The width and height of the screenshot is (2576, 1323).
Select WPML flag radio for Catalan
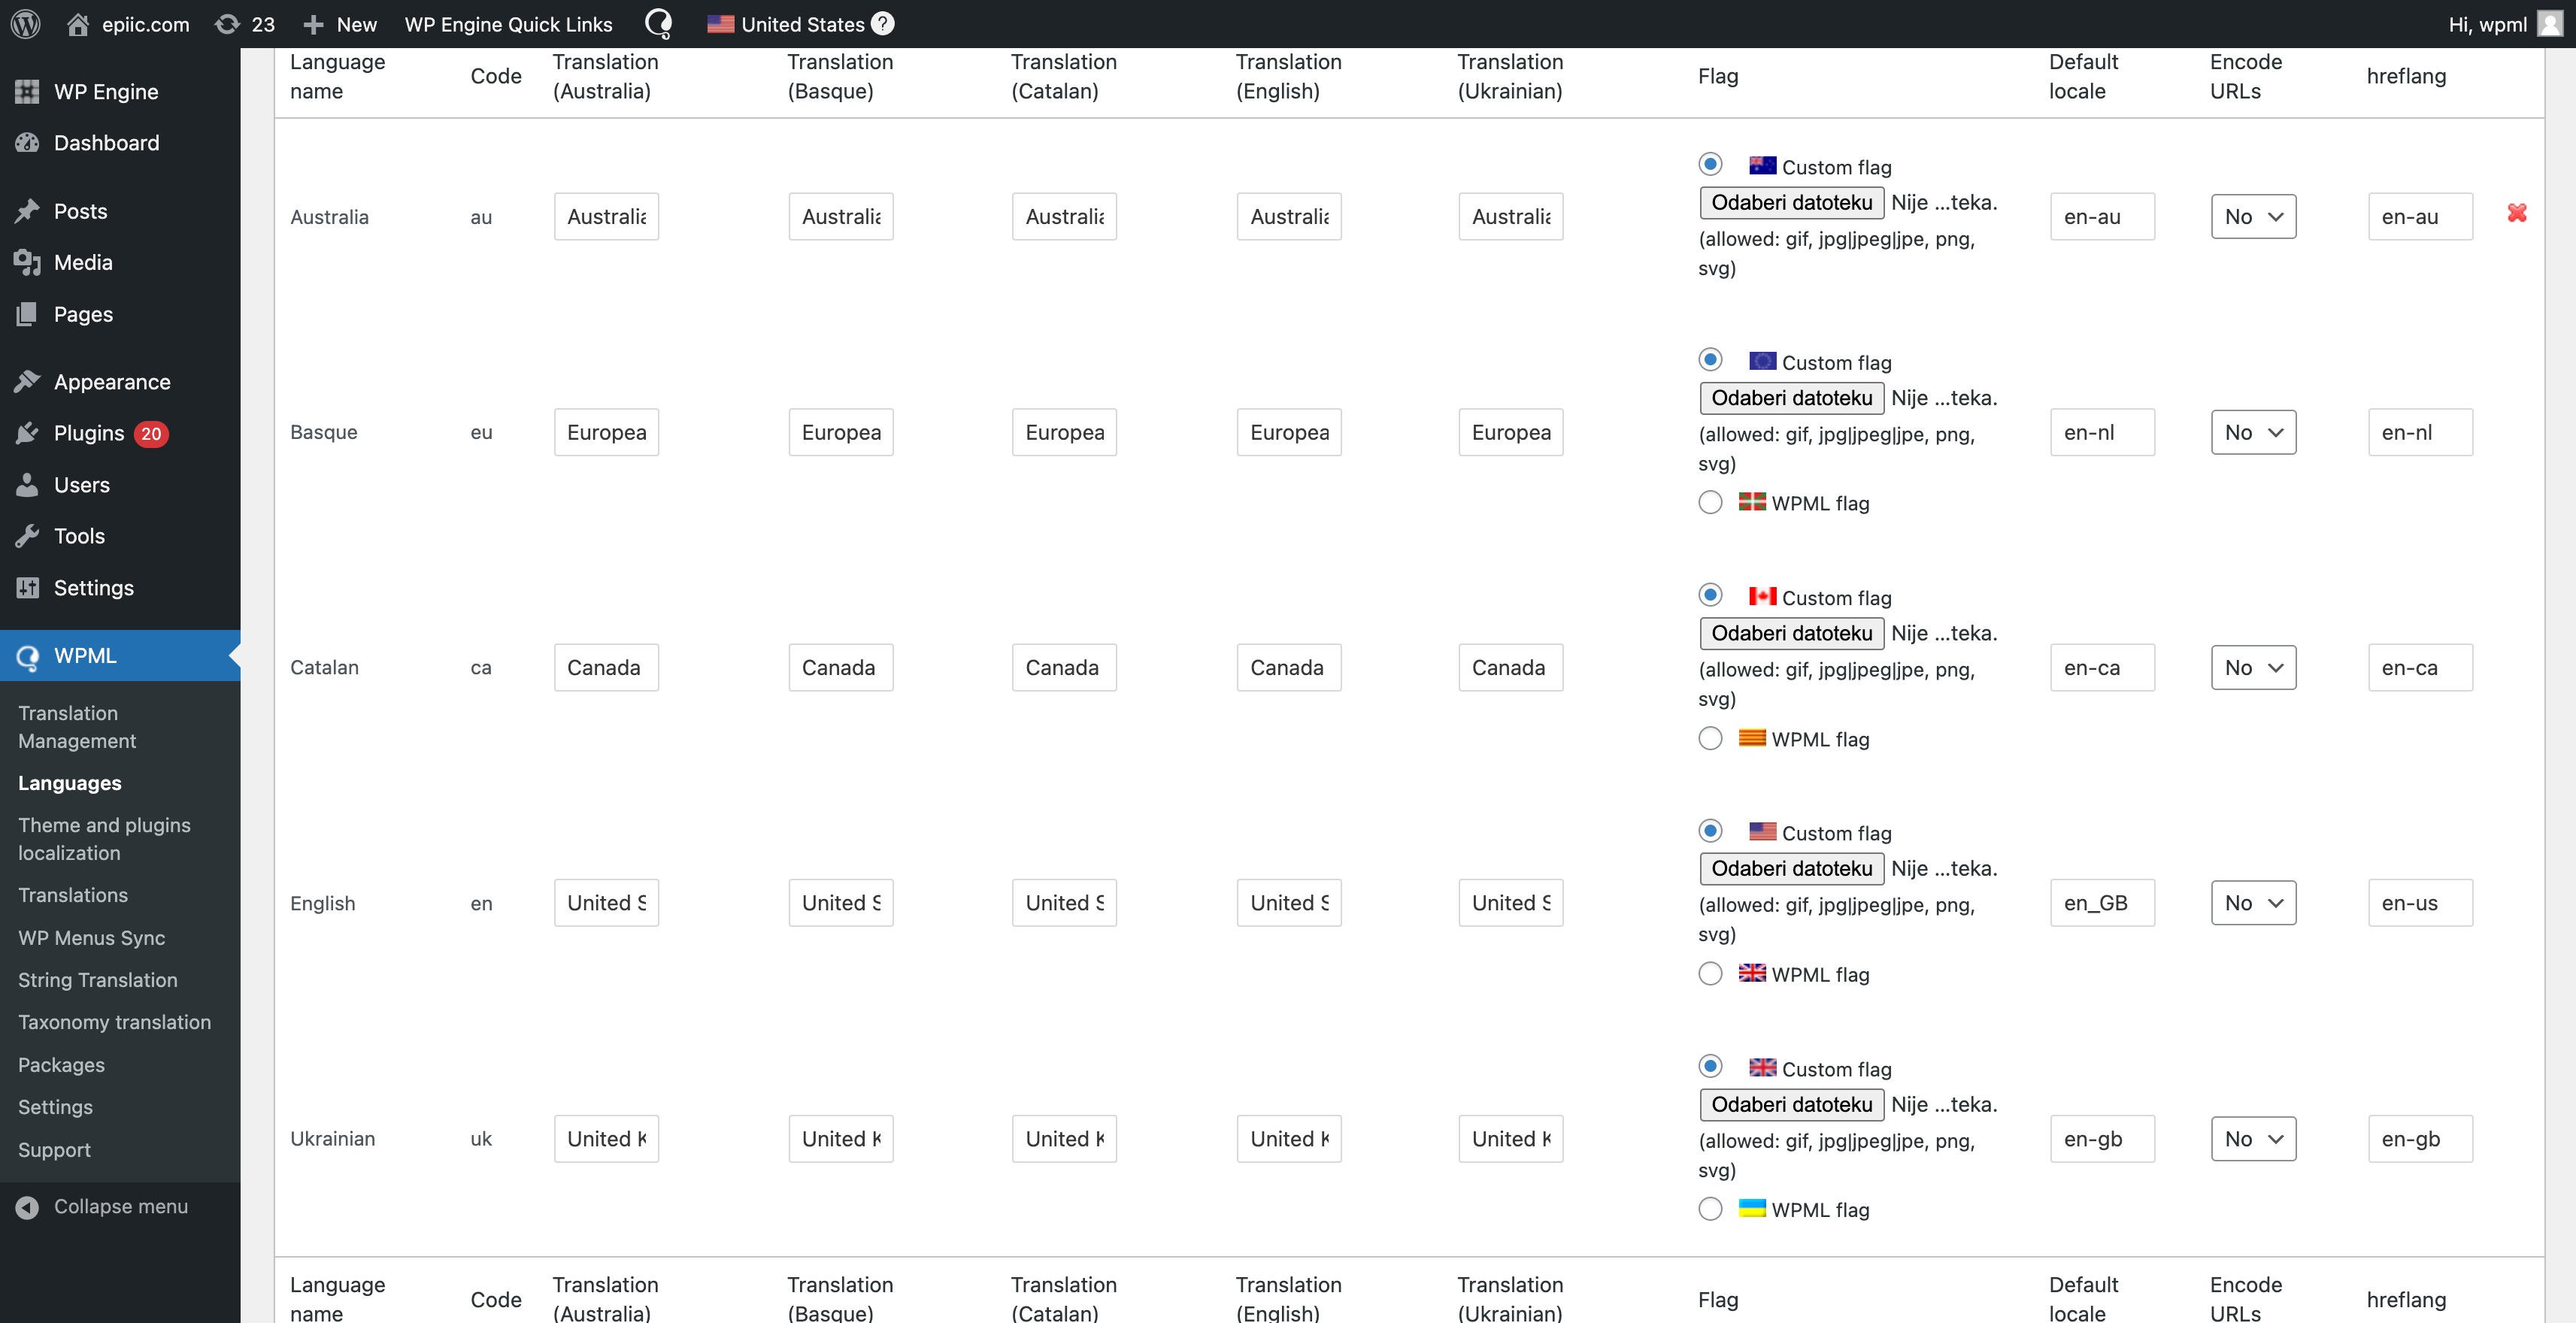1710,738
